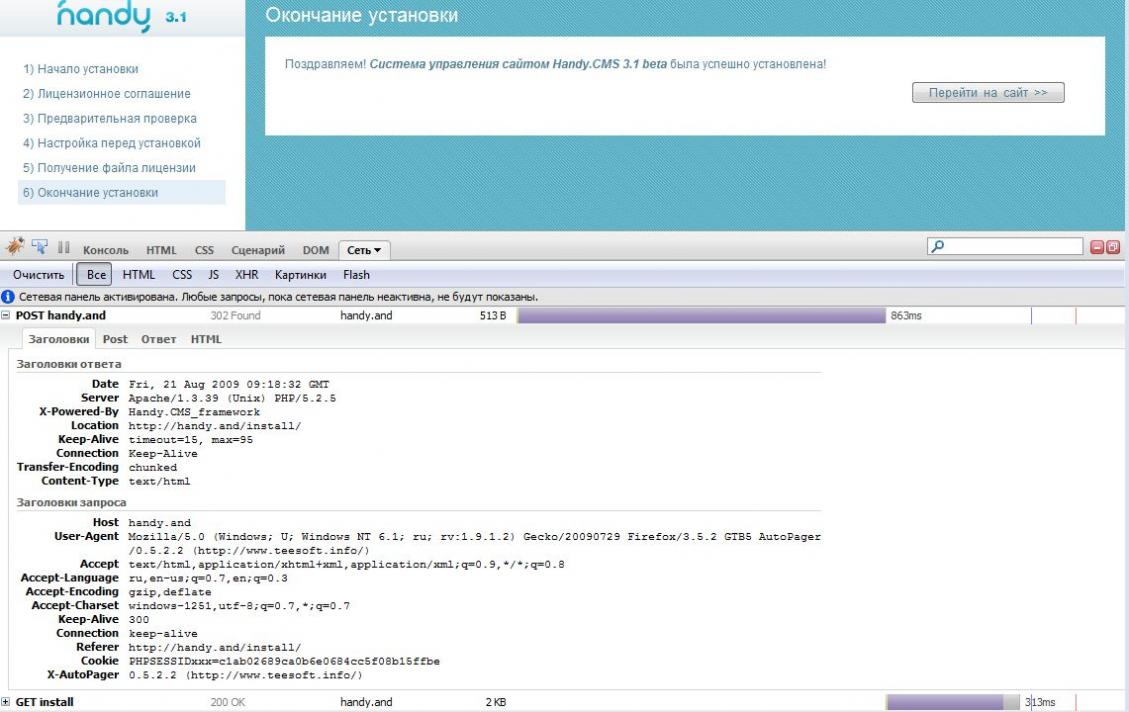Click the purple POST request timeline bar

(700, 316)
